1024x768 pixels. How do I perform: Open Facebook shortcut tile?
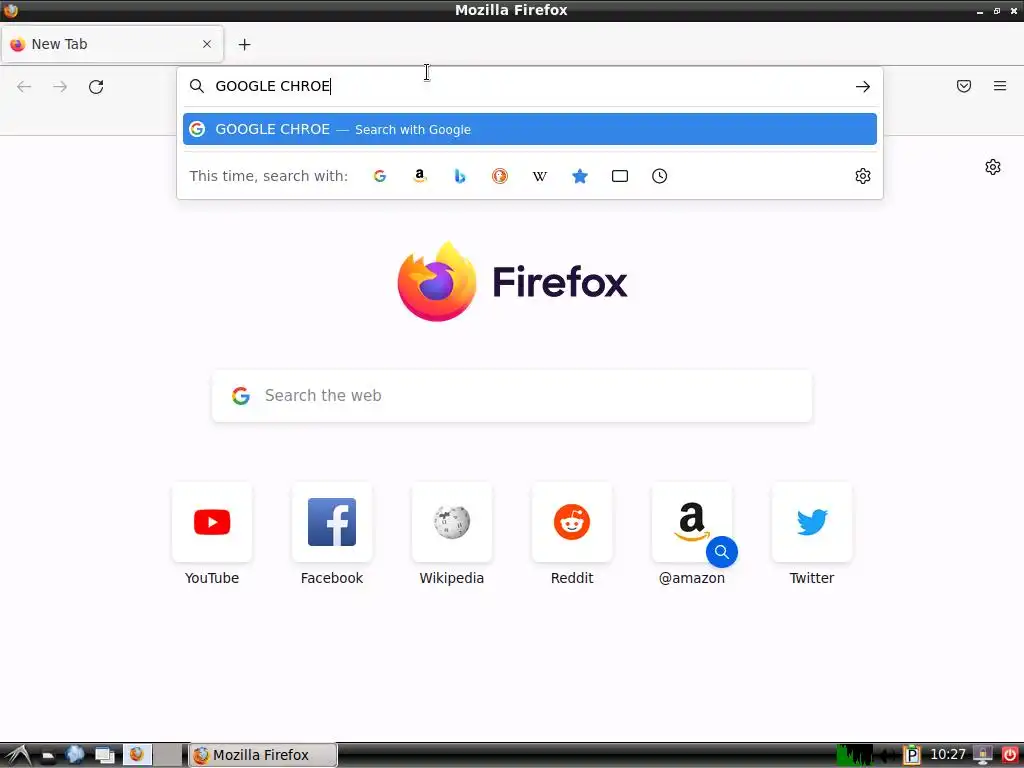click(332, 522)
